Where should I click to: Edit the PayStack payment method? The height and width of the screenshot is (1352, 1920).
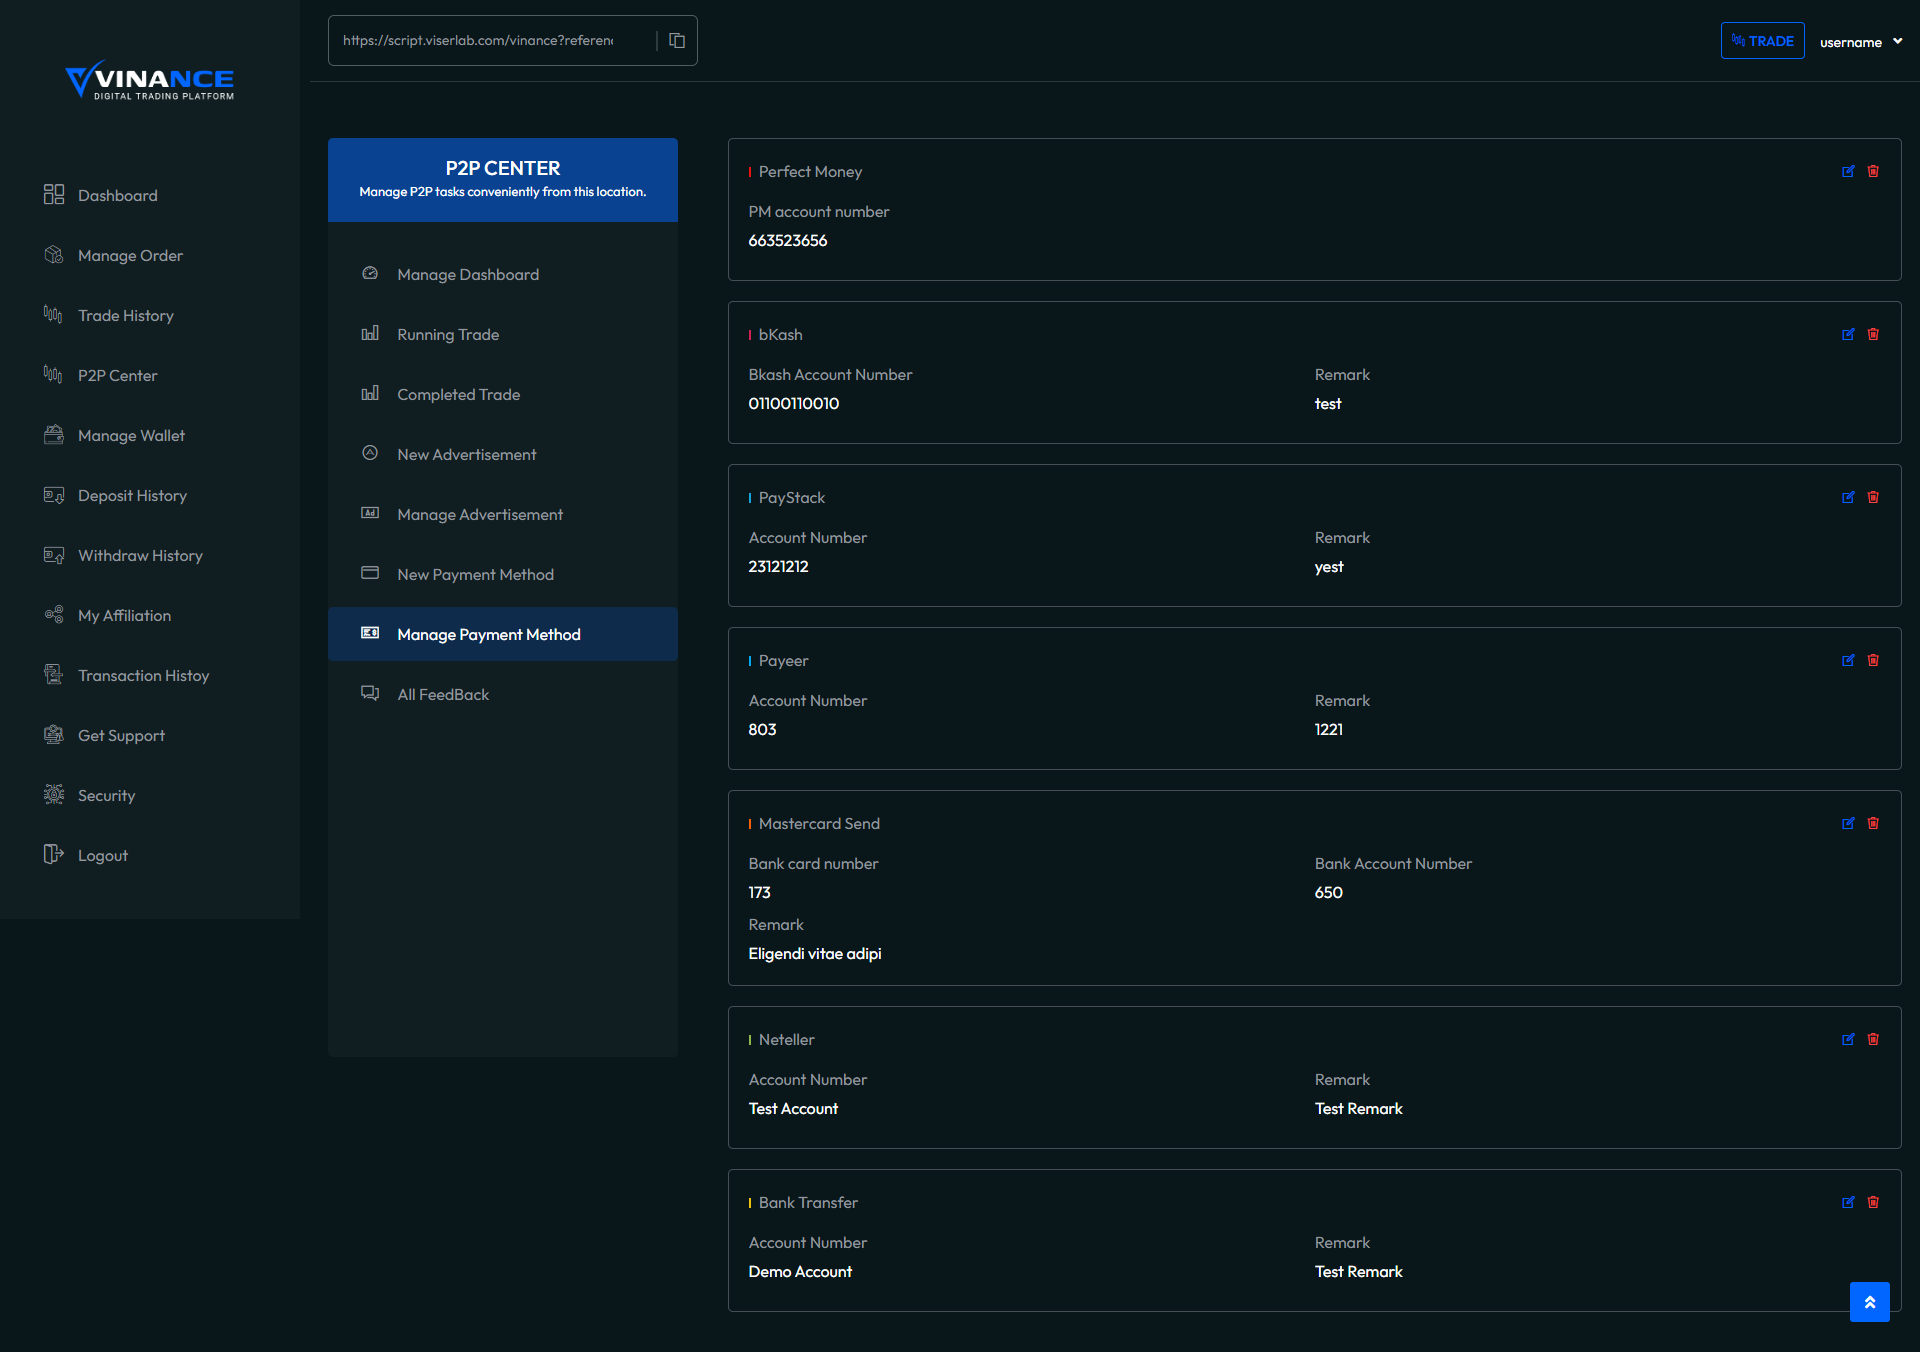pos(1848,498)
